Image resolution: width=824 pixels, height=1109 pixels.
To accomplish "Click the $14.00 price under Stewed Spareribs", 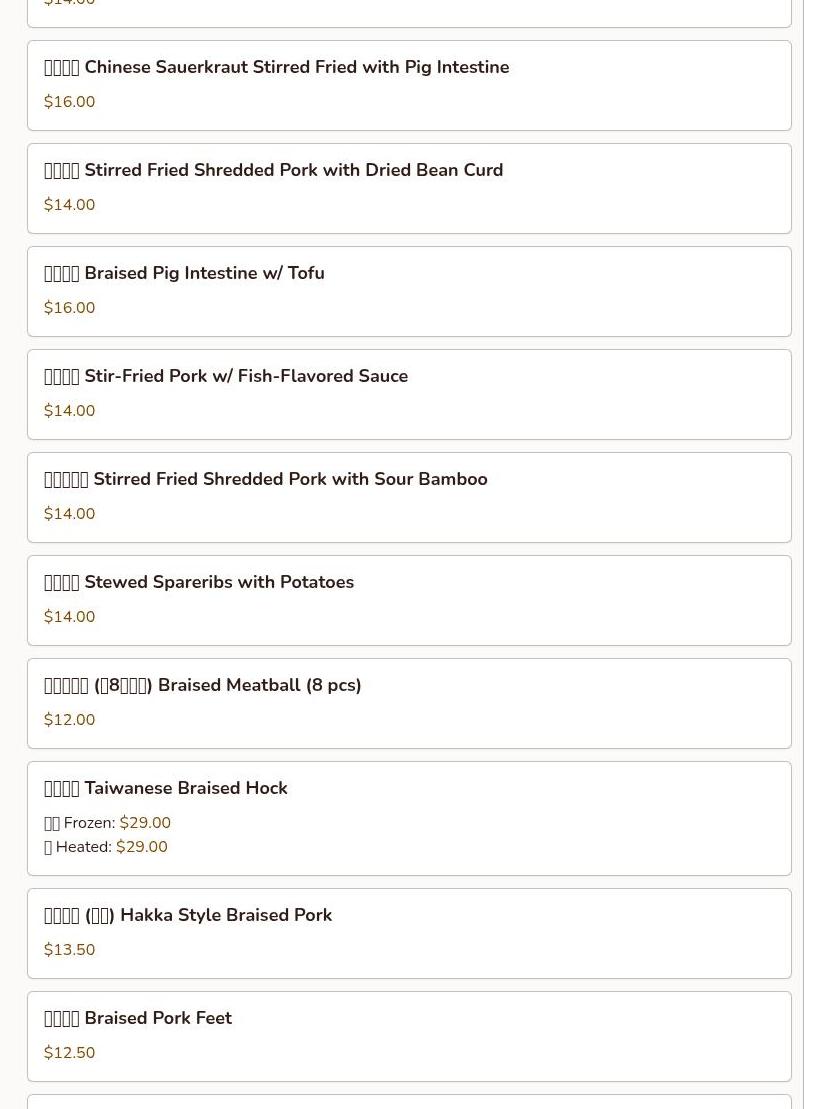I will [x=69, y=617].
